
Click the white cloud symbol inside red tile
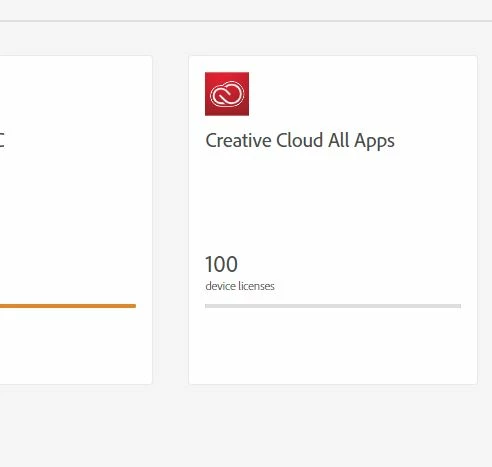[x=227, y=94]
